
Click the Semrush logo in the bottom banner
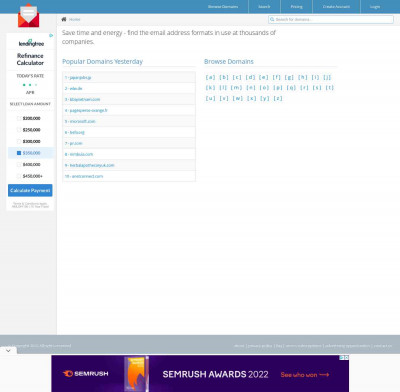tap(86, 374)
